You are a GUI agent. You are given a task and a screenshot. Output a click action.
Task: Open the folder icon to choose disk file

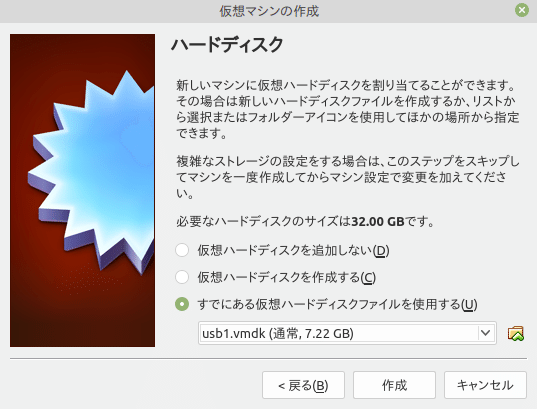515,333
